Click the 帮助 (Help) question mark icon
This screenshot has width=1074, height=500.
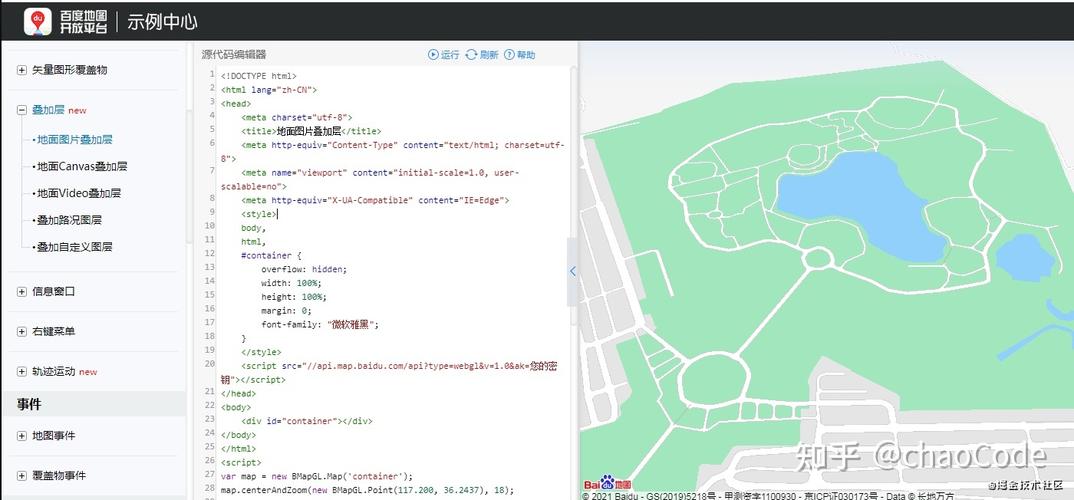(x=509, y=55)
